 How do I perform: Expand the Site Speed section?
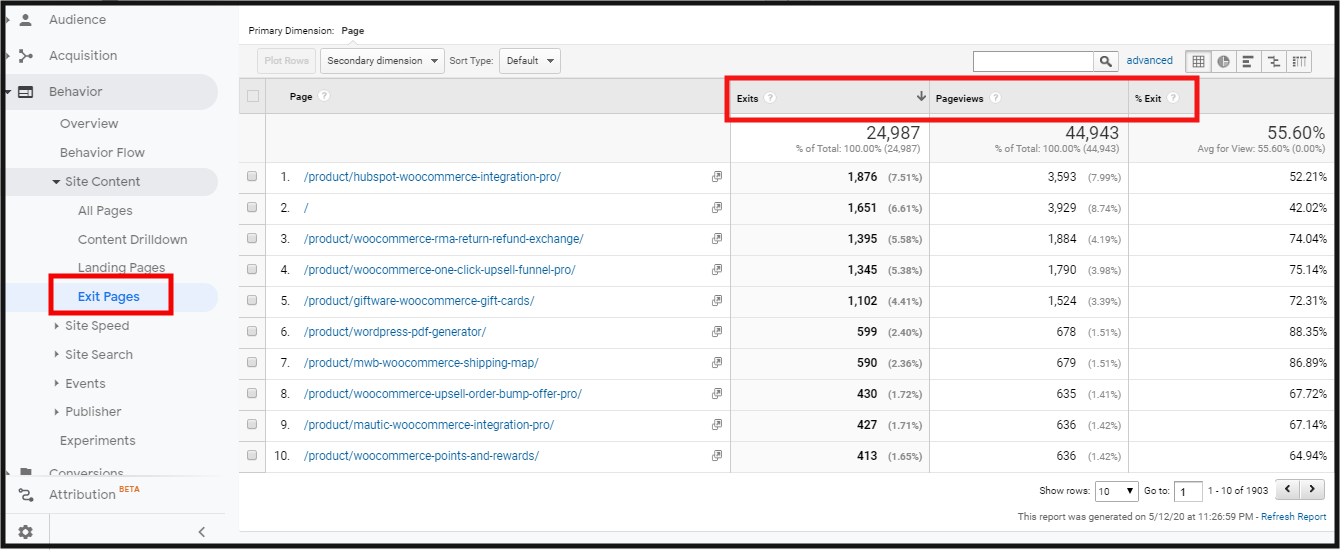tap(96, 326)
